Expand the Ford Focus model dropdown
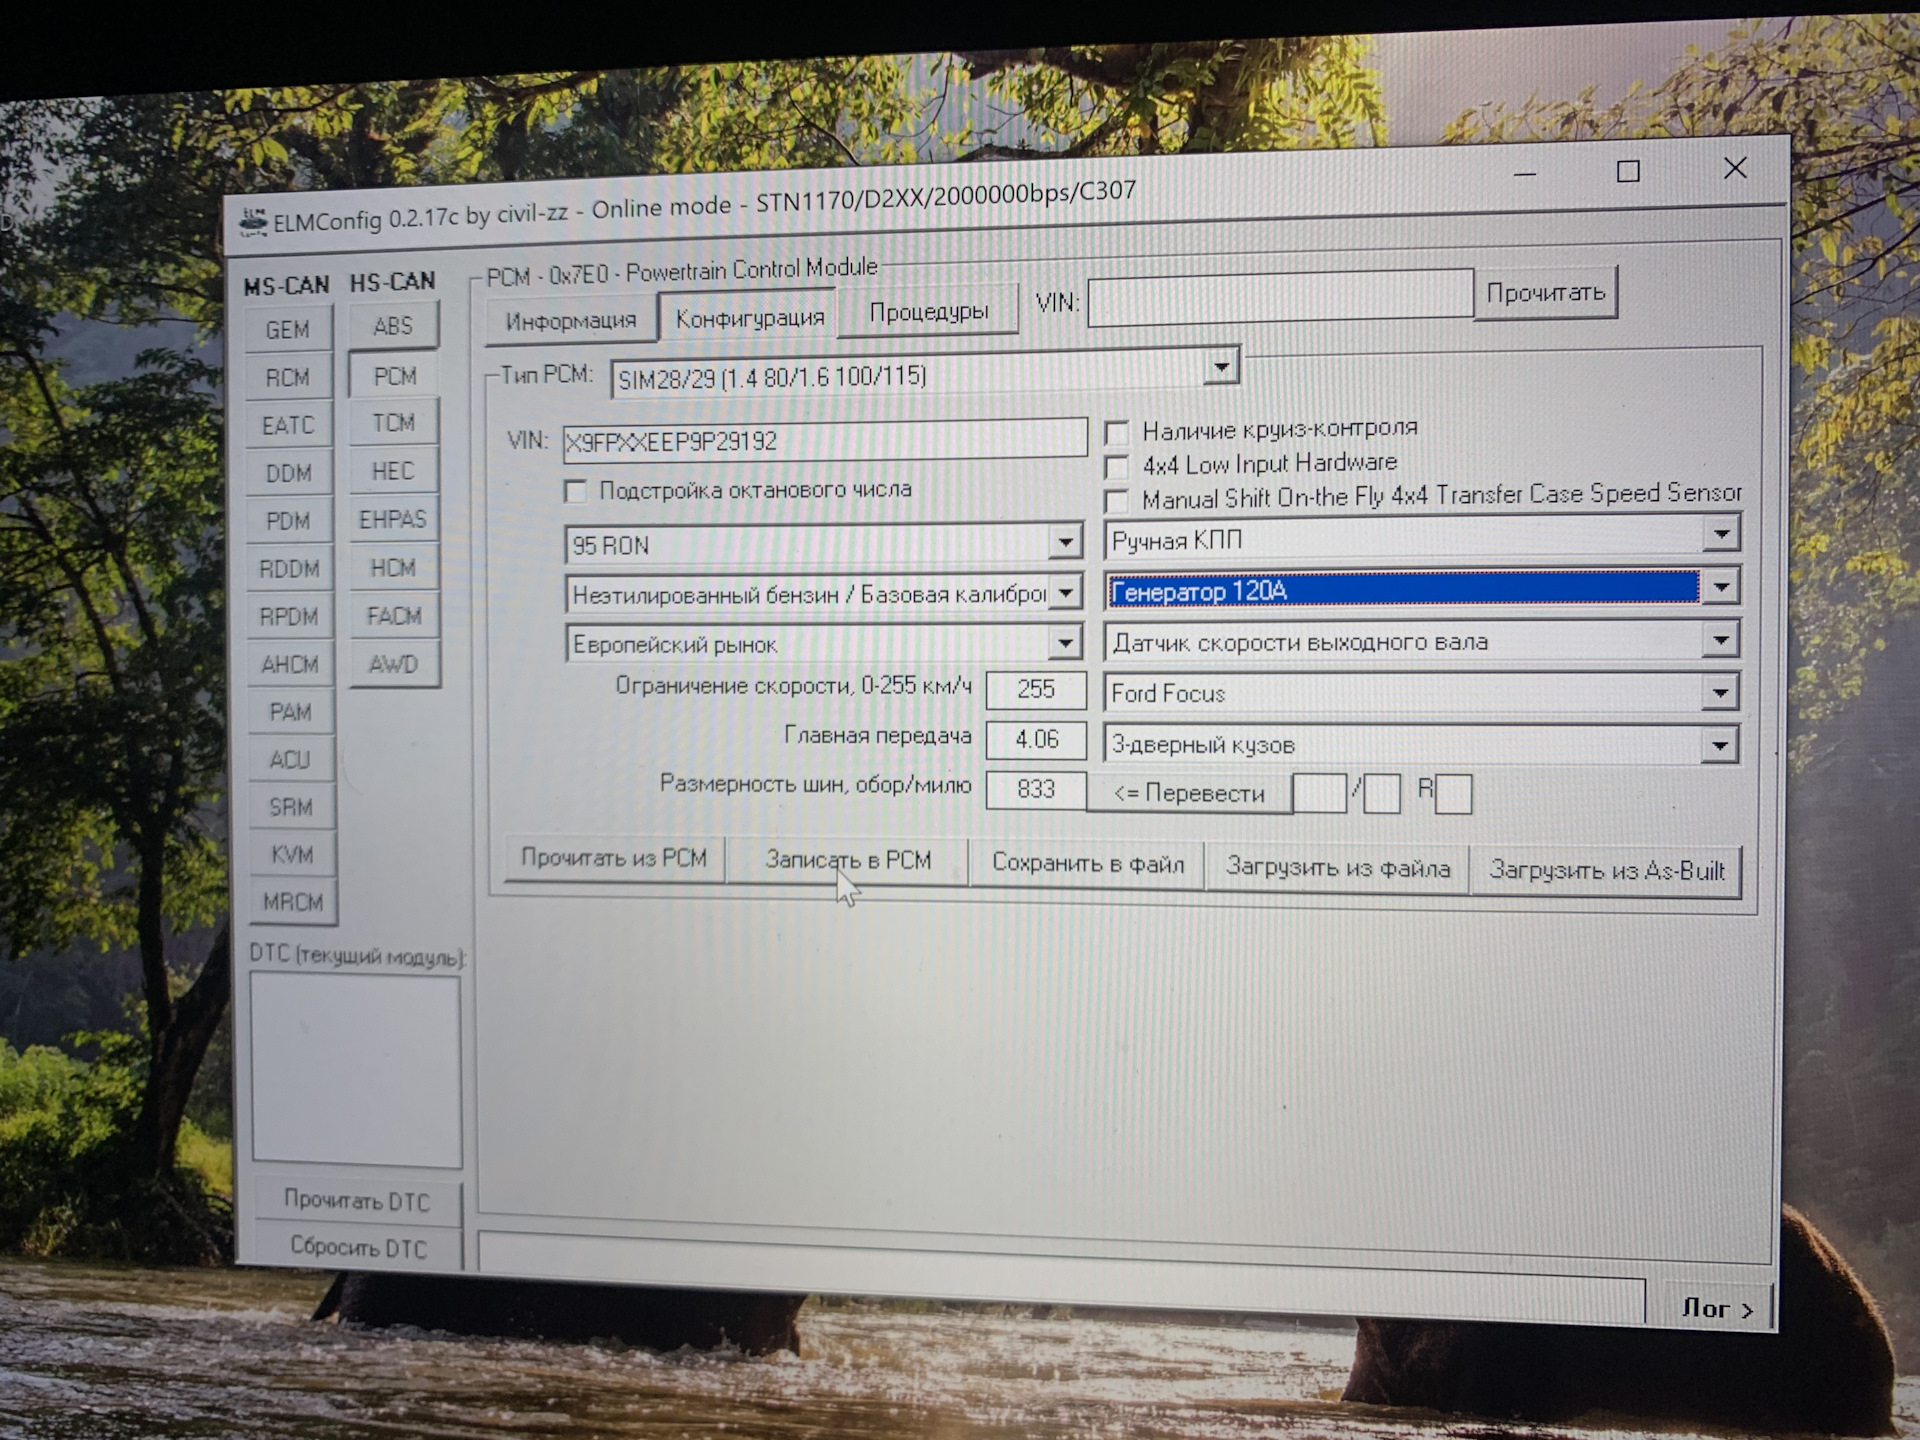This screenshot has width=1920, height=1440. 1720,692
